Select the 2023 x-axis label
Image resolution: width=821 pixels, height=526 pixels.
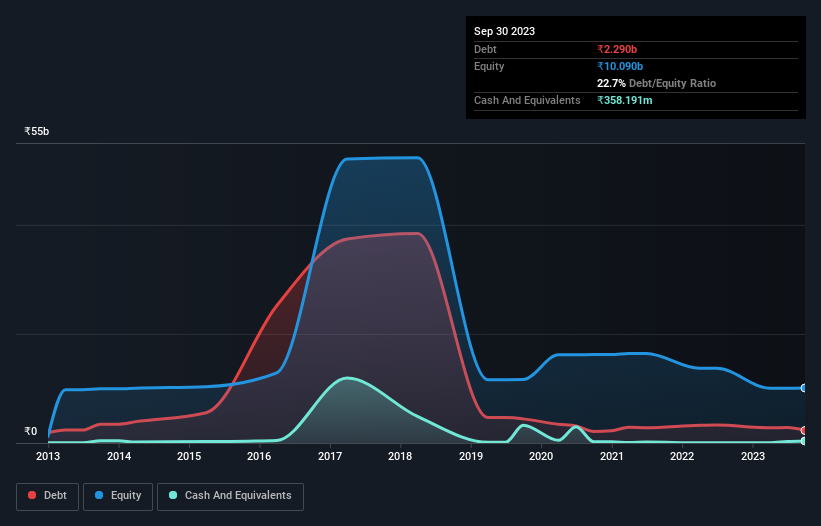pyautogui.click(x=753, y=456)
